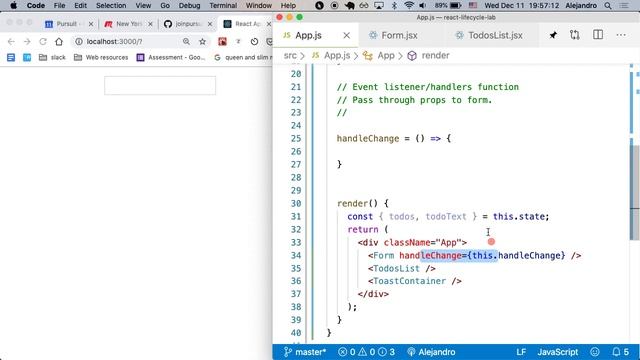Click the browser forward arrow

27,42
